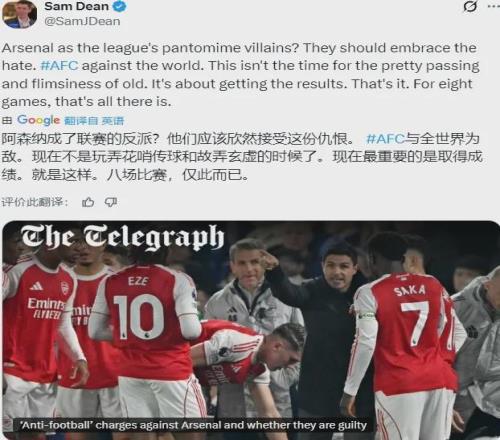Screen dimensions: 500x440
Task: Click Saka's number 7 shirt in photo
Action: [x=413, y=323]
